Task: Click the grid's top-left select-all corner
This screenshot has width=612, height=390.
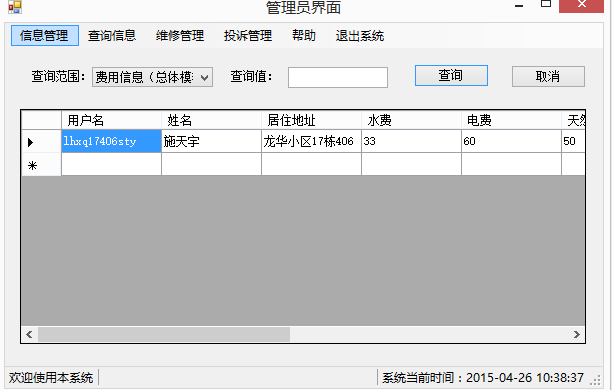Action: (41, 120)
